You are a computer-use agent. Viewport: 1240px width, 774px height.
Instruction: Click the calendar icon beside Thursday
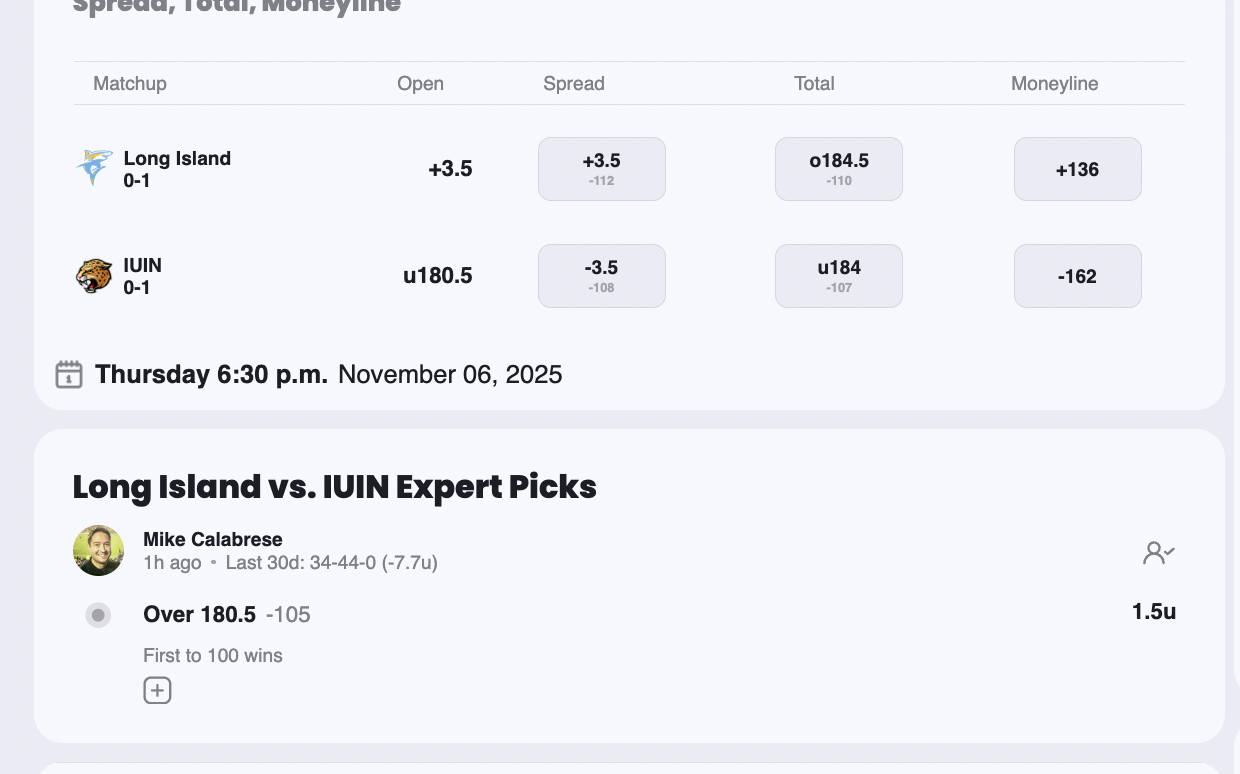tap(69, 375)
